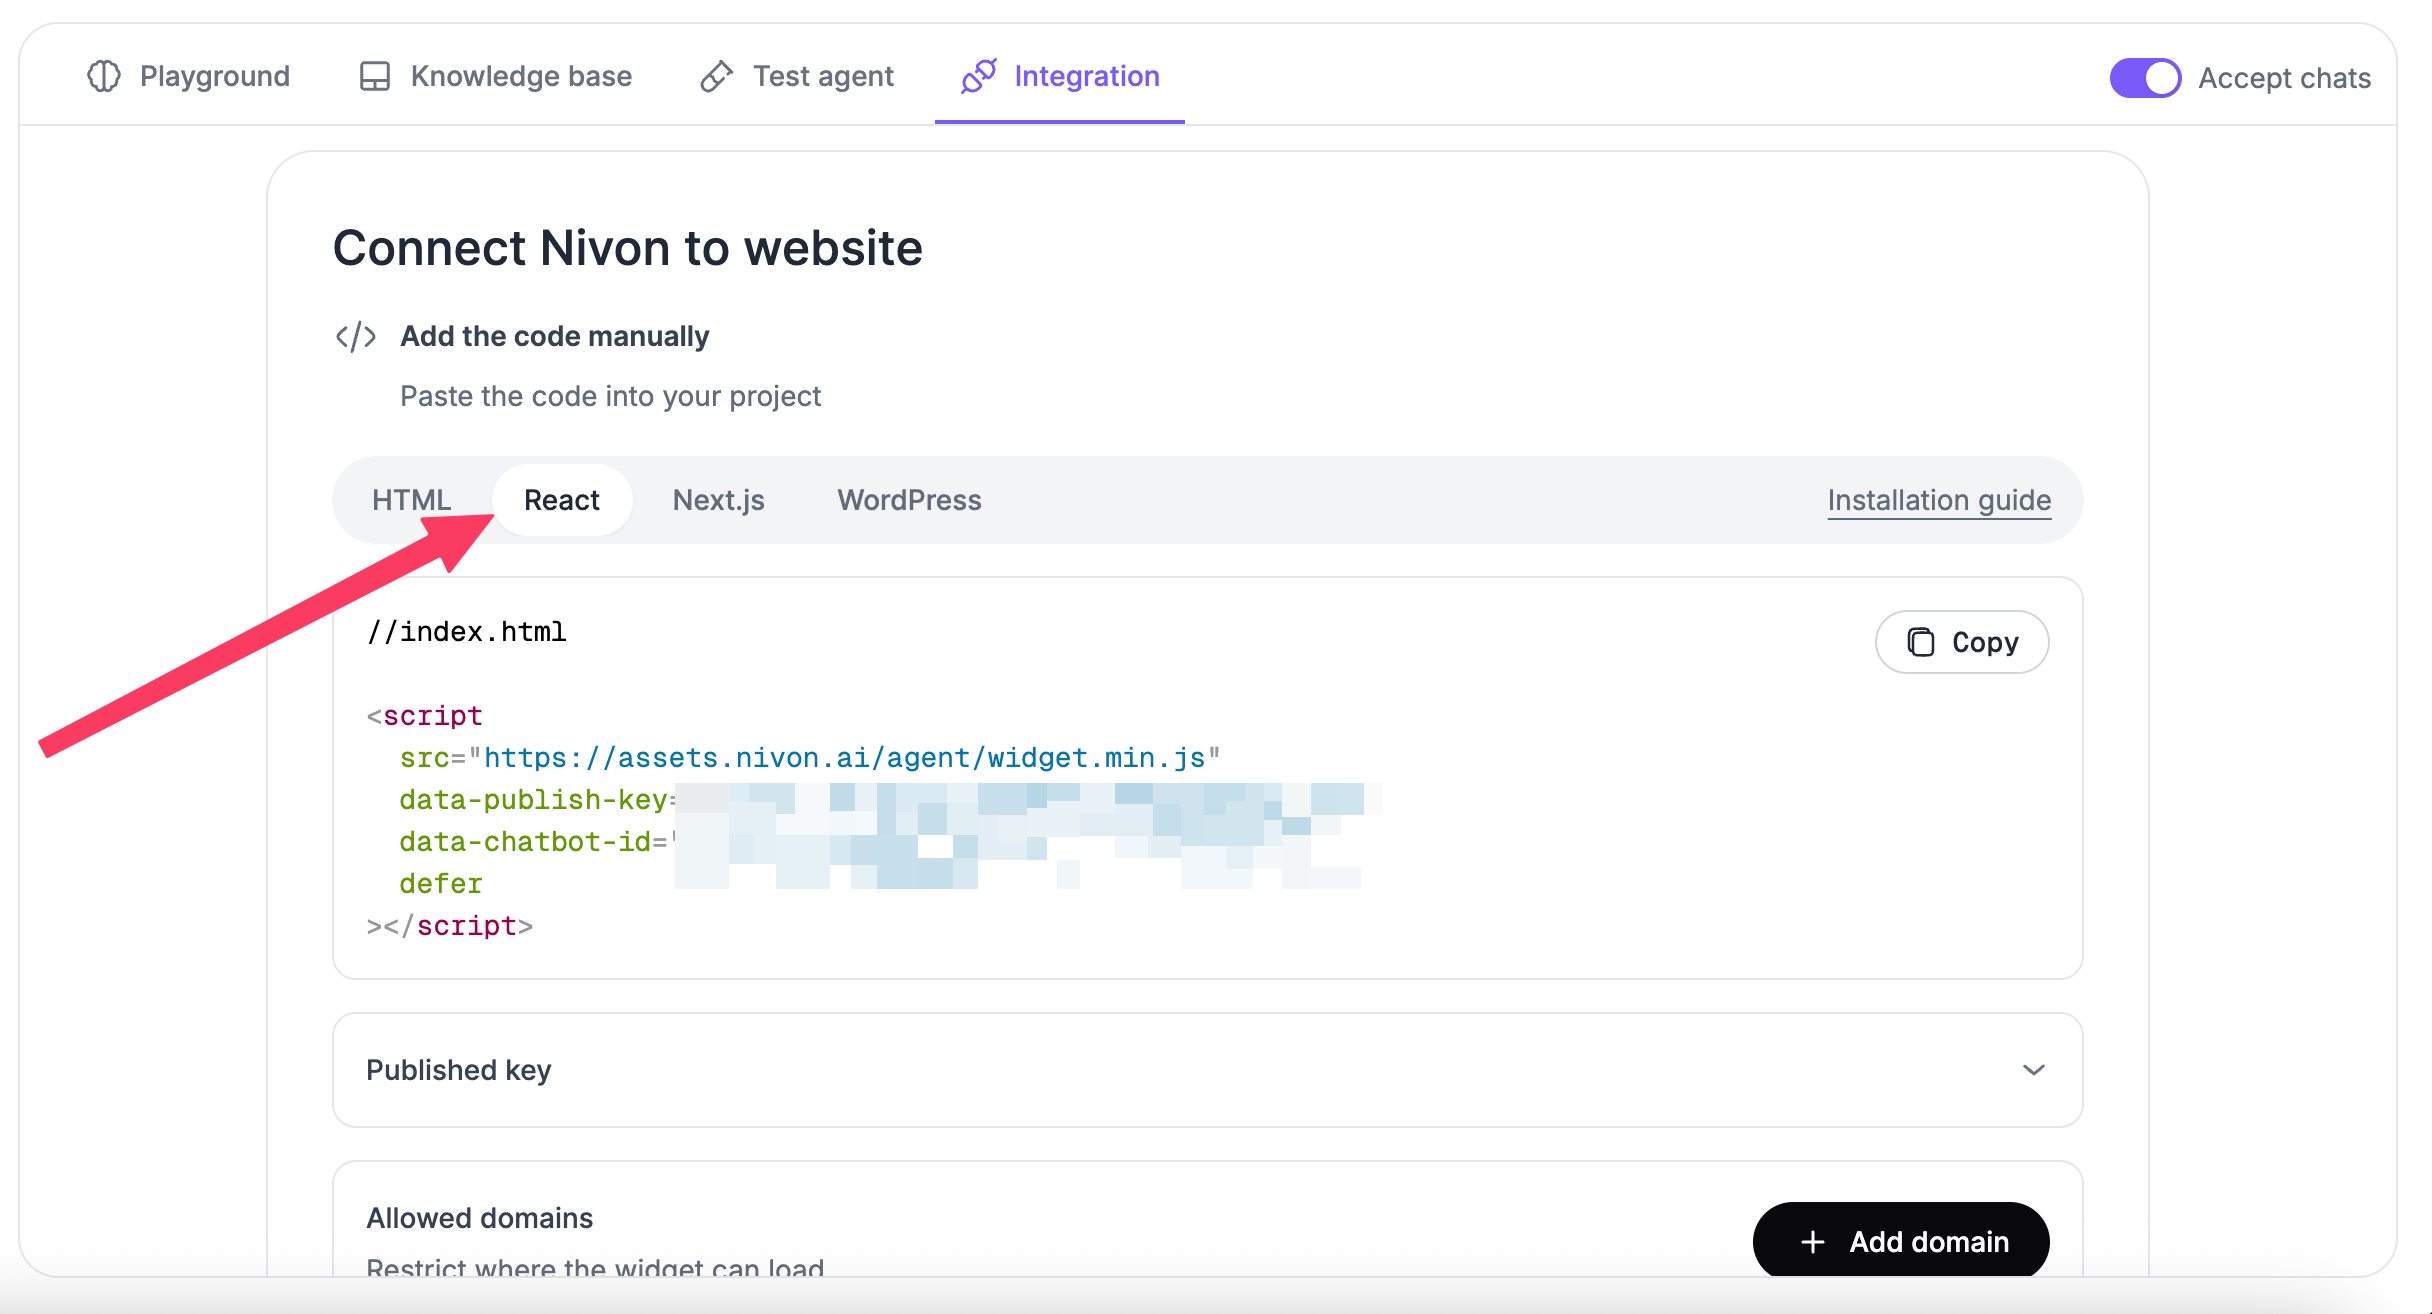Click the Knowledge base book icon

375,76
